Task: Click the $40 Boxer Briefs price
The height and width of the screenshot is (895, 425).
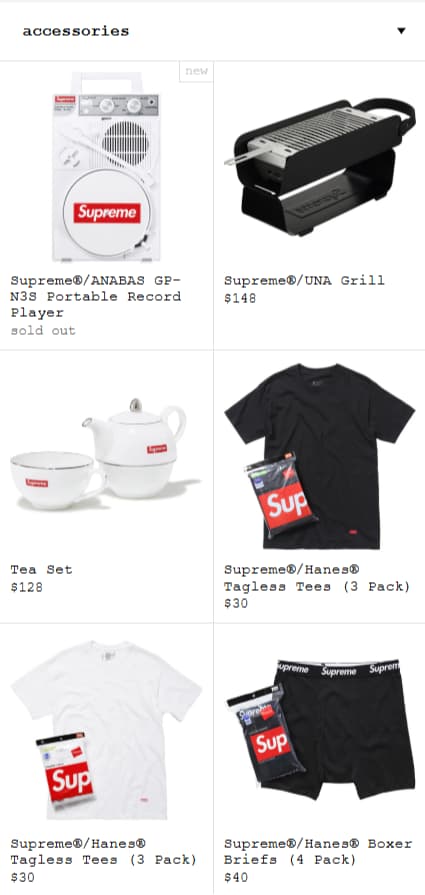Action: pyautogui.click(x=236, y=877)
